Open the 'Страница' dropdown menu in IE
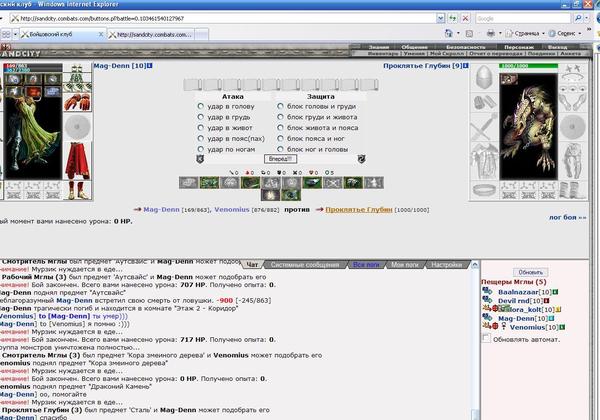The width and height of the screenshot is (600, 420). [x=524, y=34]
